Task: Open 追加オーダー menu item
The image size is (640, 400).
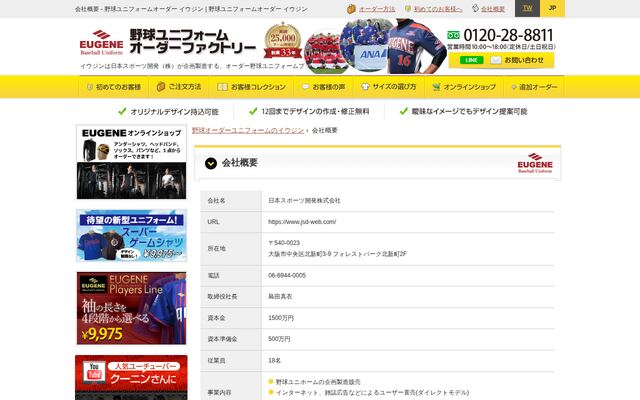Action: tap(534, 87)
